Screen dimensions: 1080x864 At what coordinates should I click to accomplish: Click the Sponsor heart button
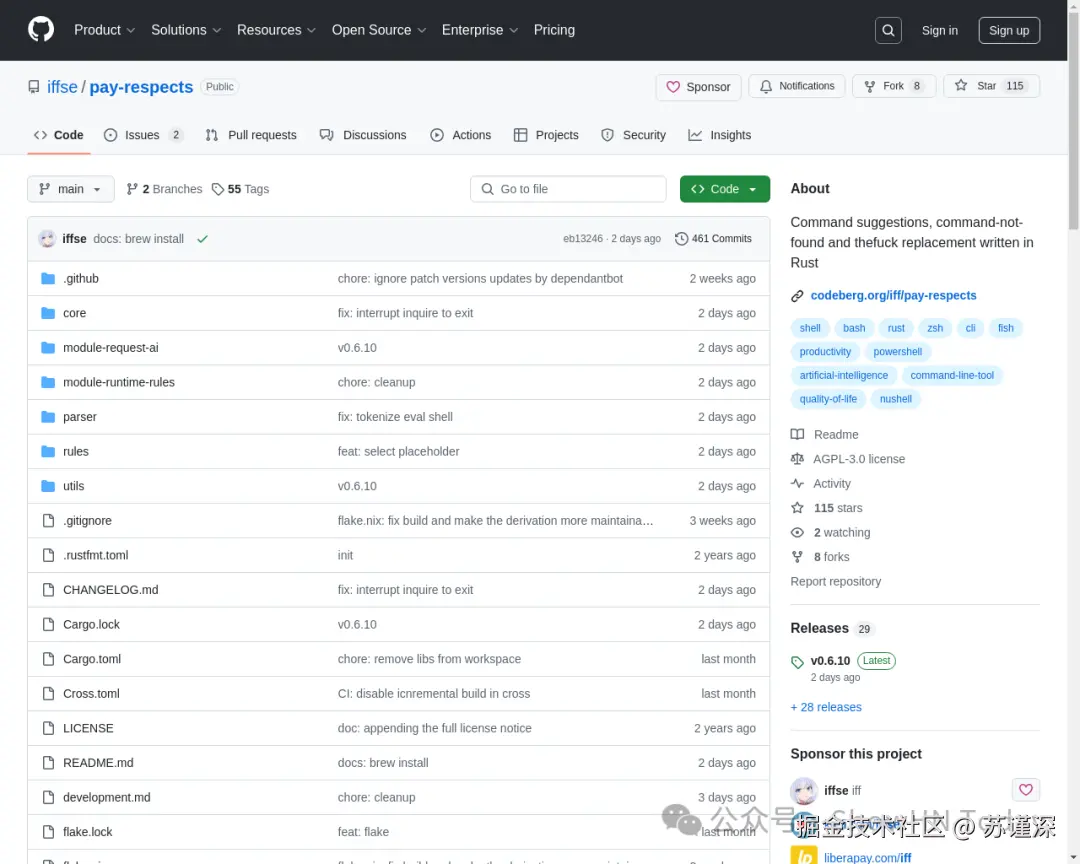click(698, 87)
